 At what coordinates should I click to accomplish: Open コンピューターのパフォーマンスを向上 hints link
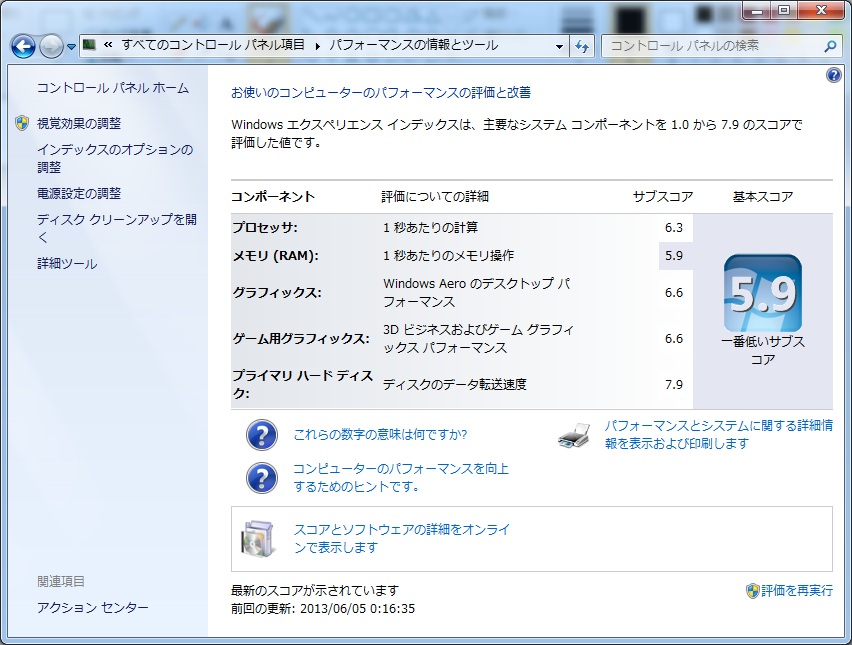click(x=401, y=478)
